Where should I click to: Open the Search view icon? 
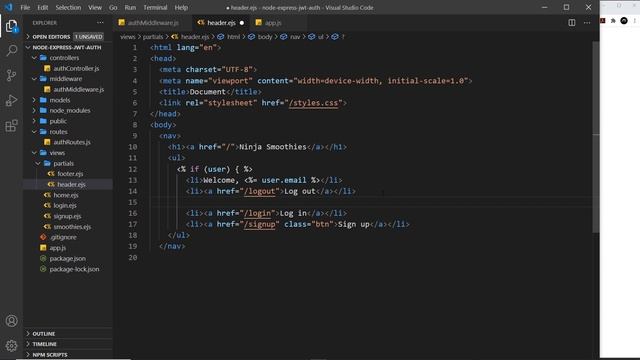pyautogui.click(x=11, y=51)
